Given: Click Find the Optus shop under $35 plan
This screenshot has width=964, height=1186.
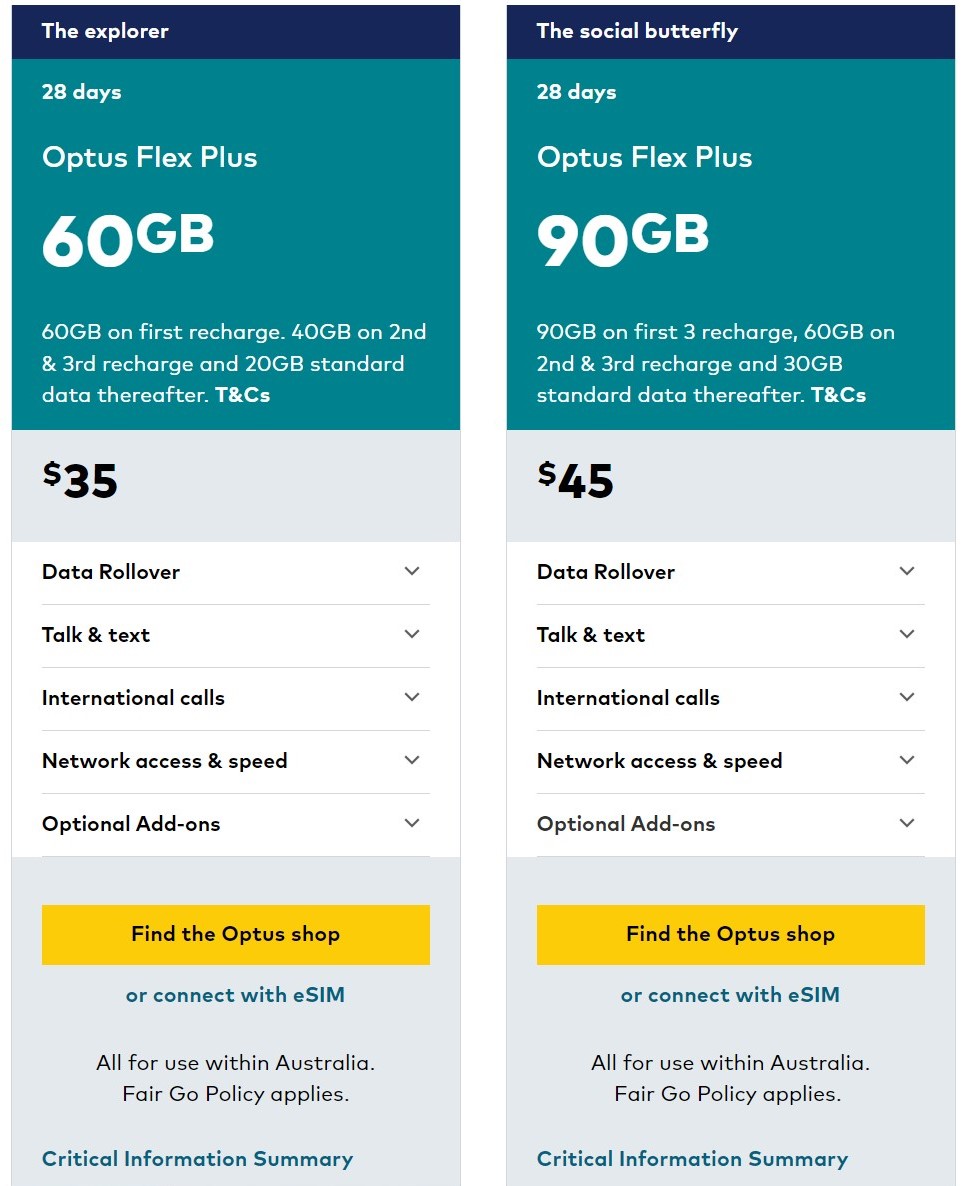Looking at the screenshot, I should [x=235, y=934].
